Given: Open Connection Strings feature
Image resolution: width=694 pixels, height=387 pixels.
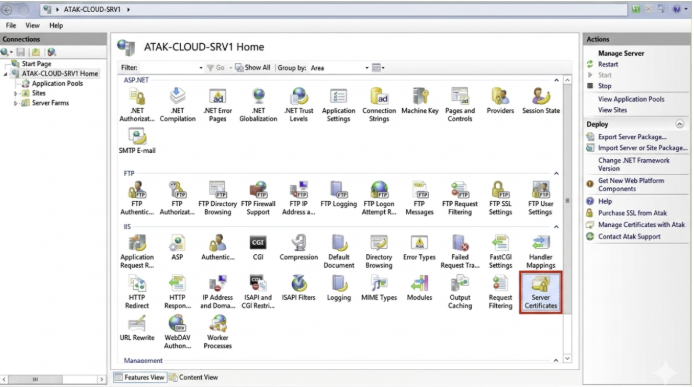Looking at the screenshot, I should click(379, 105).
